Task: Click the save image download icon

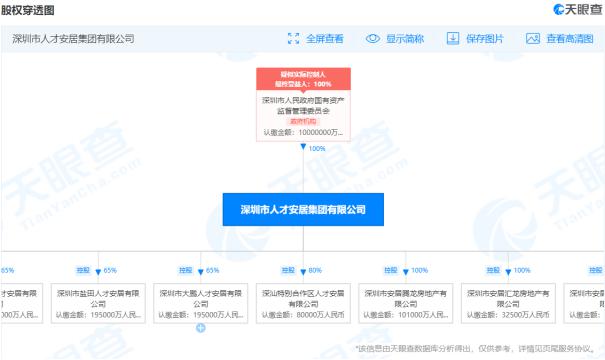Action: (453, 39)
